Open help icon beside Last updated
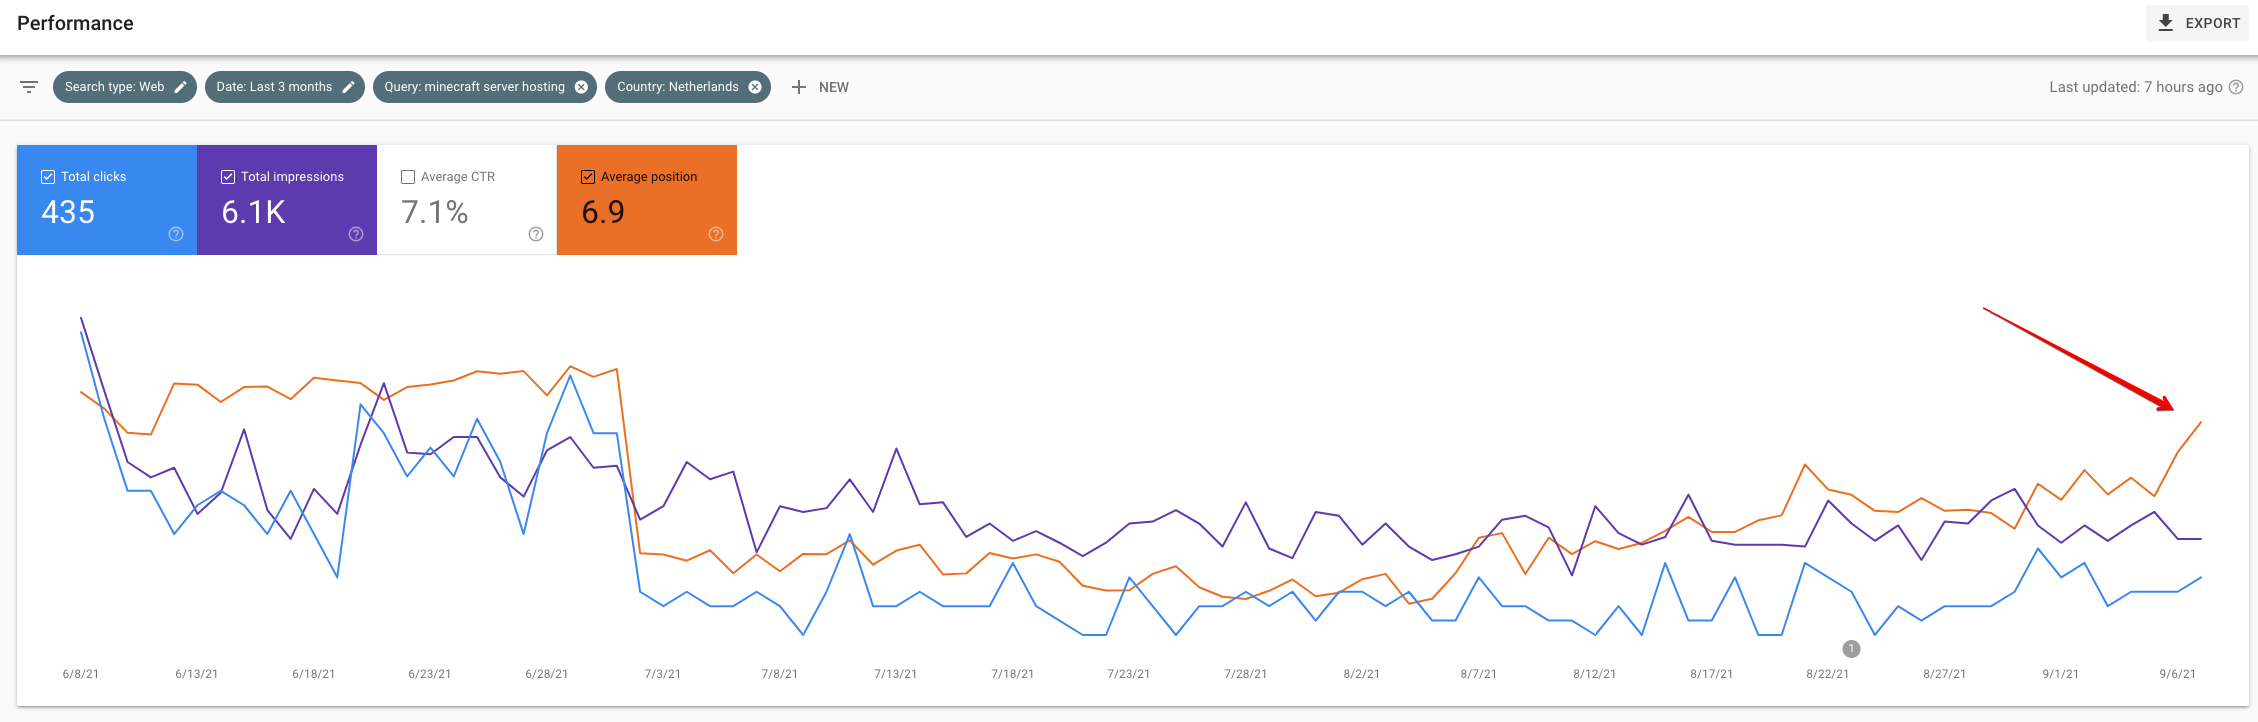Viewport: 2258px width, 722px height. 2236,87
